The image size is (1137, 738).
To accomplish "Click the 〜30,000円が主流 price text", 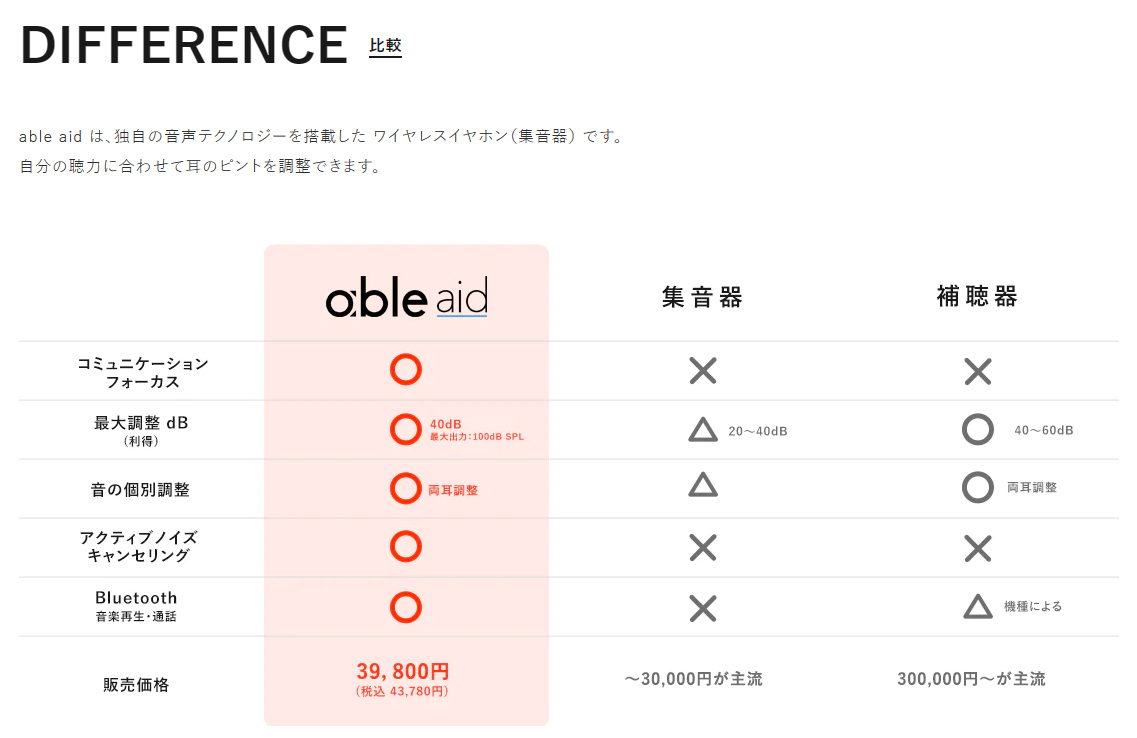I will pyautogui.click(x=694, y=679).
